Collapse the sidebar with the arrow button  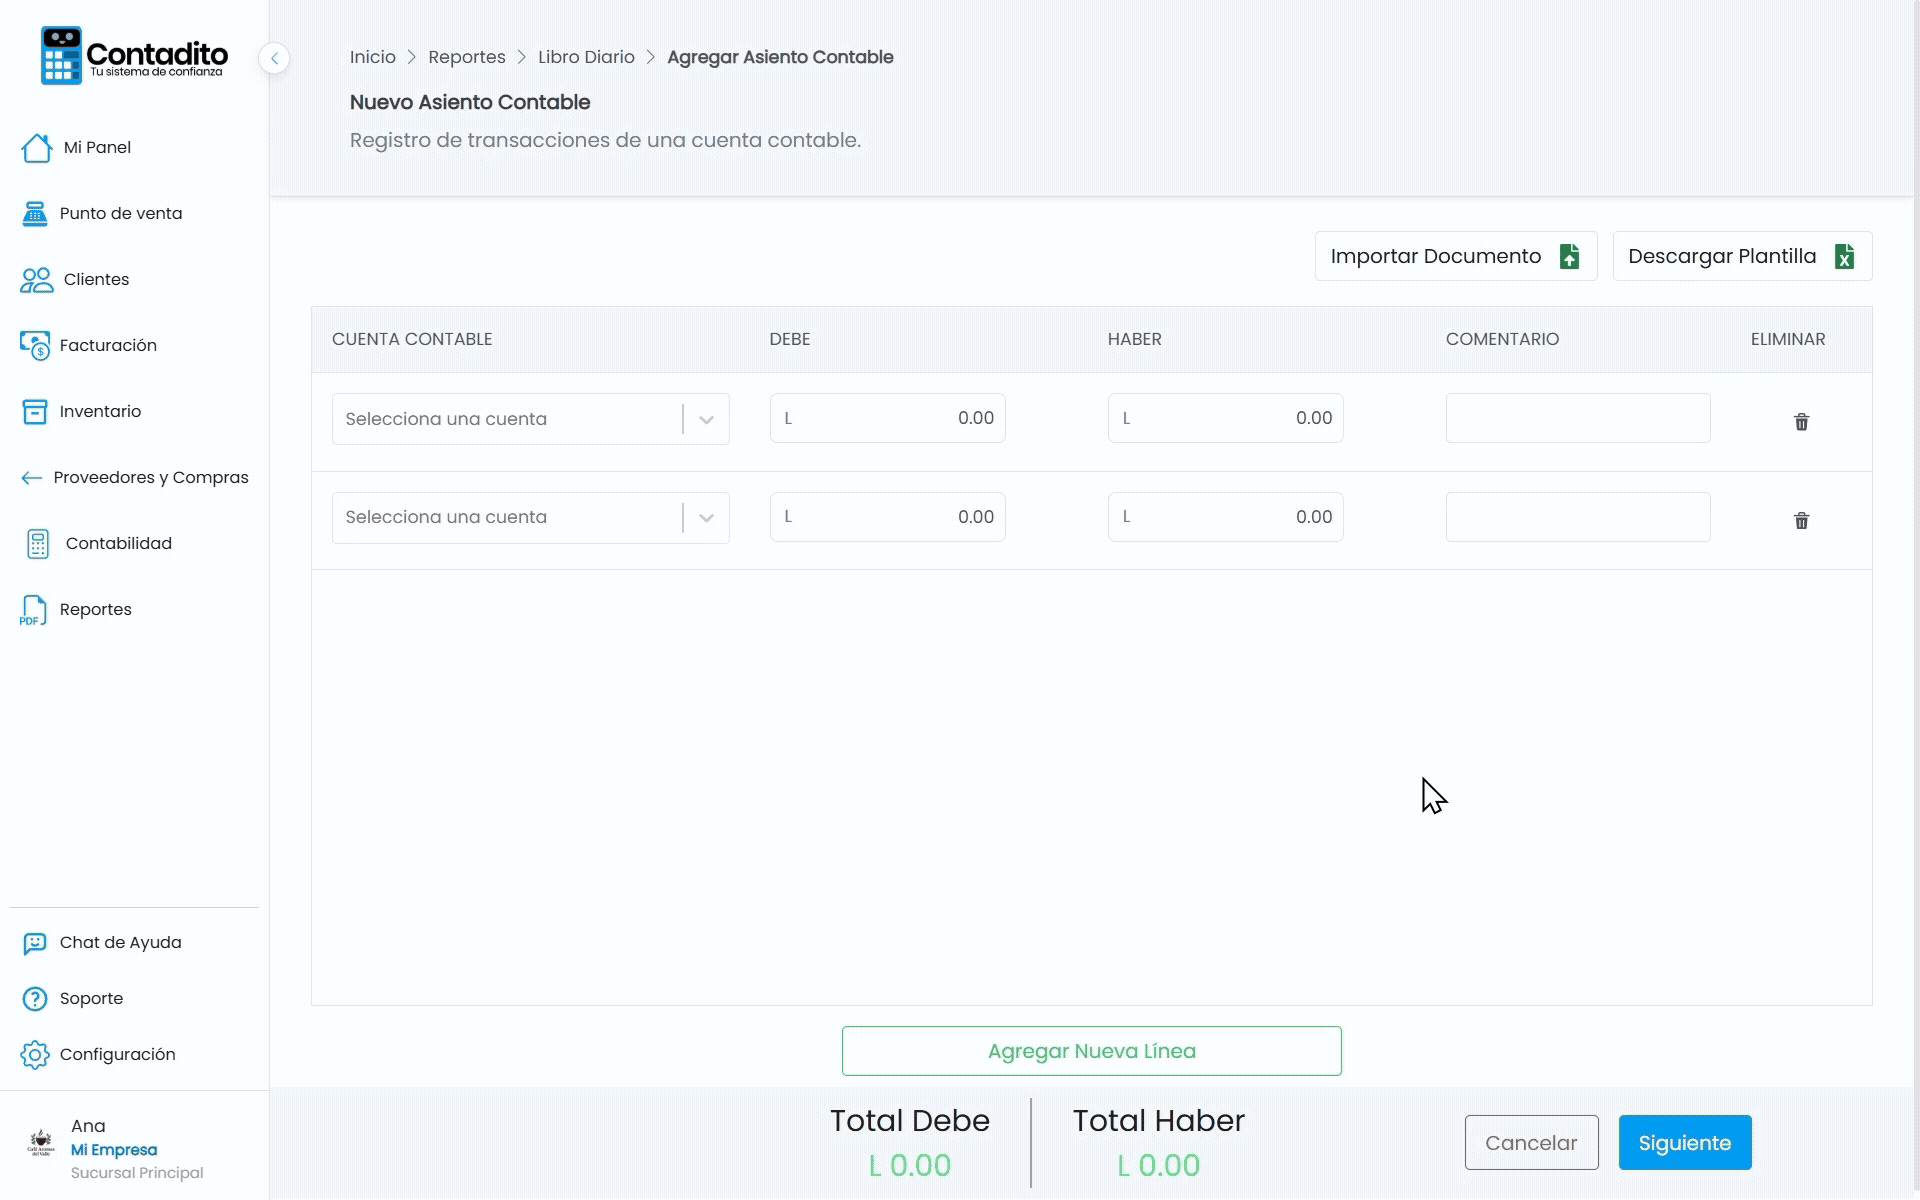(274, 58)
